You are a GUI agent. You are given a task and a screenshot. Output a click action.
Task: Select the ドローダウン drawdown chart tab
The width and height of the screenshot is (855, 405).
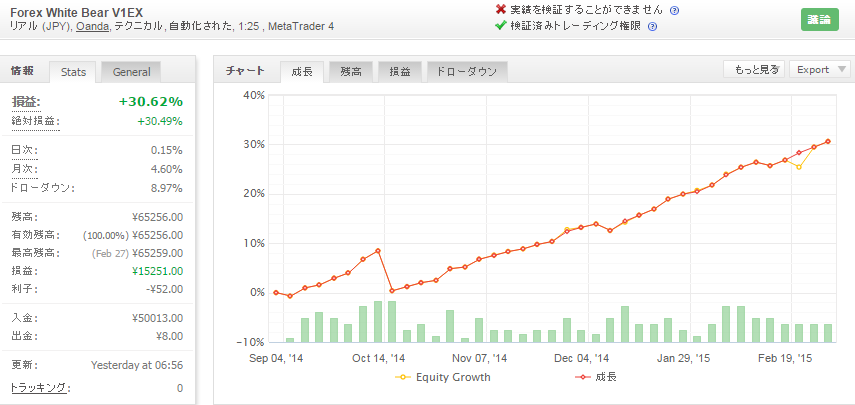[x=467, y=72]
